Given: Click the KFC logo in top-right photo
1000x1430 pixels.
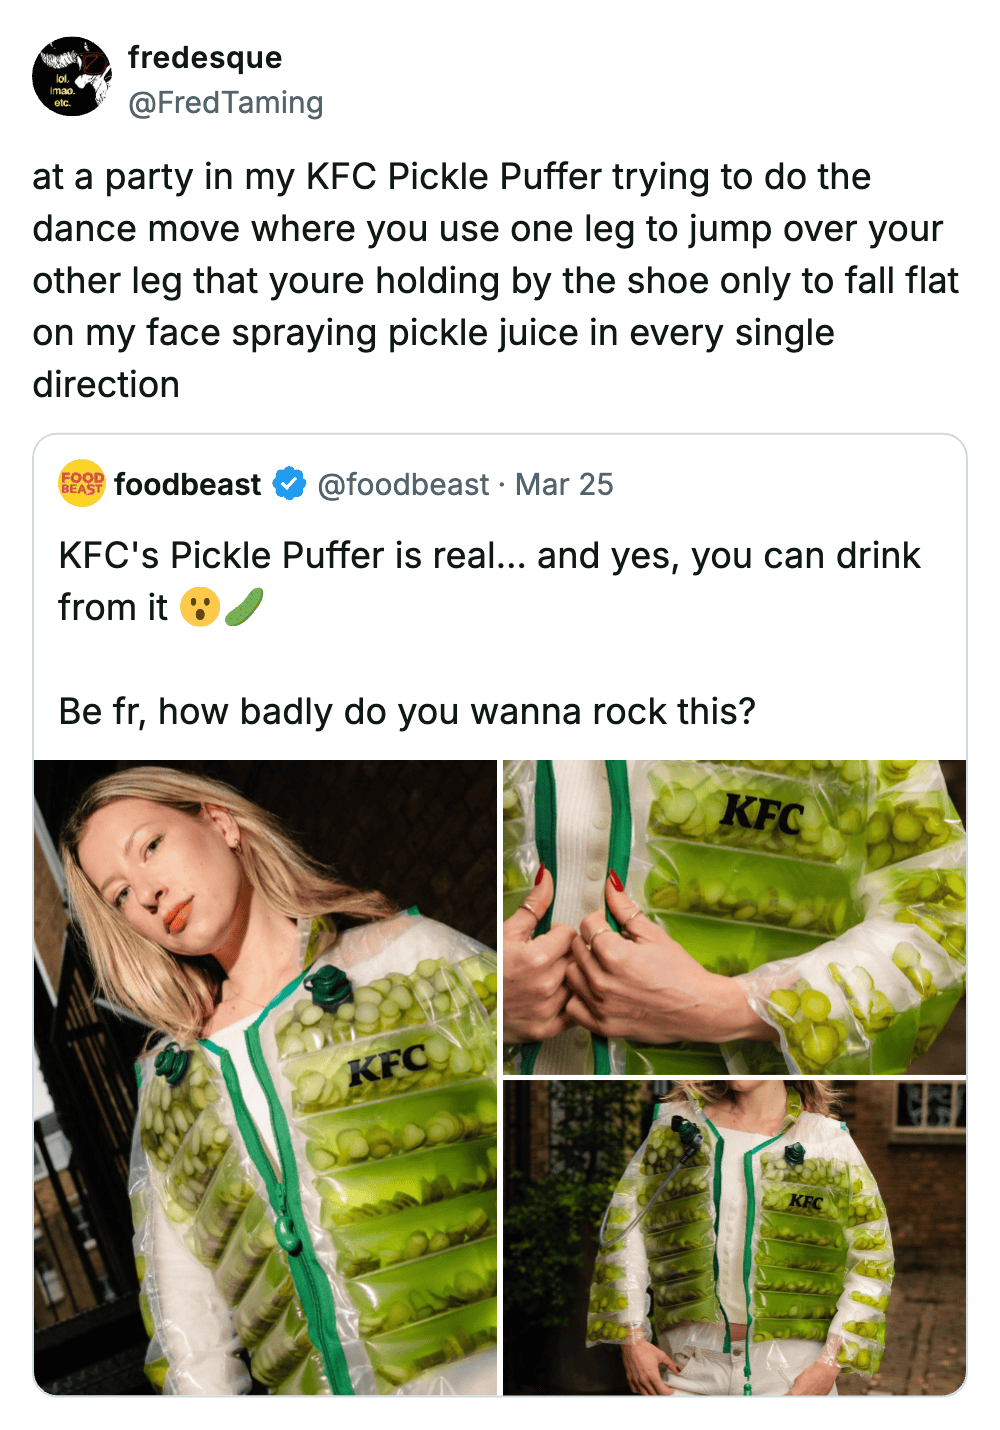Looking at the screenshot, I should click(762, 814).
